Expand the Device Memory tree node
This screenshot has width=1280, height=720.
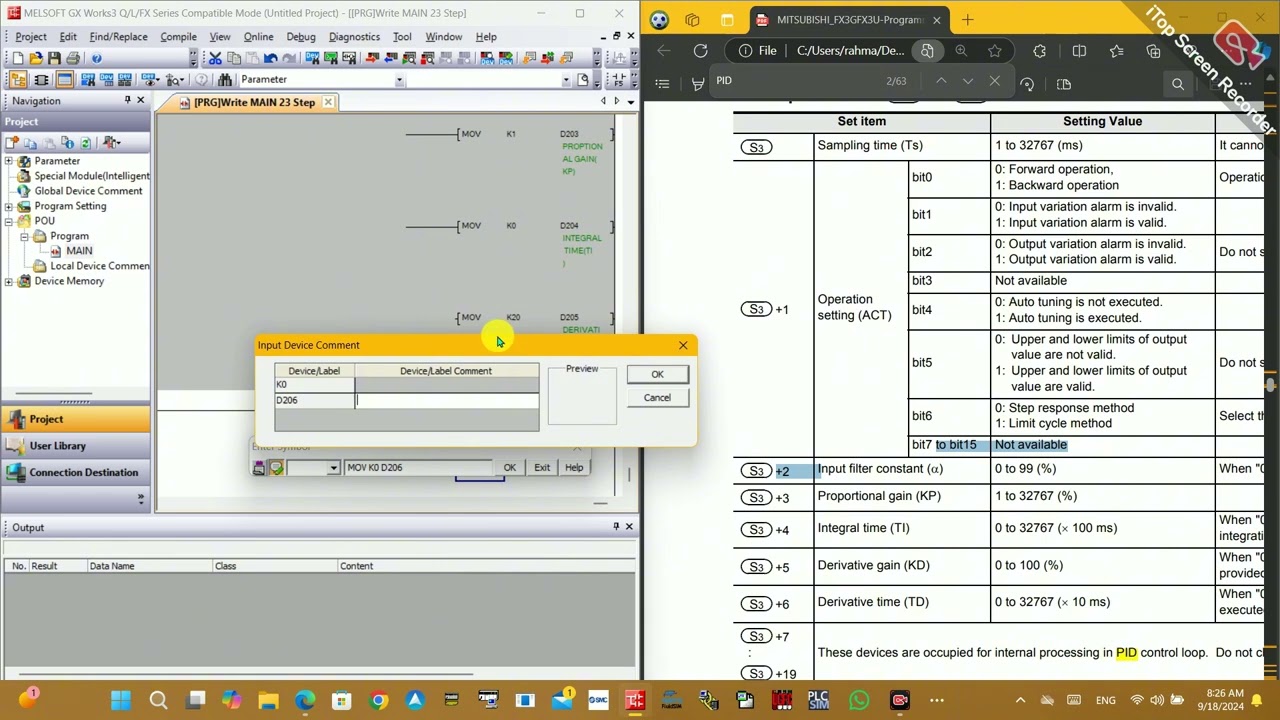pos(9,281)
